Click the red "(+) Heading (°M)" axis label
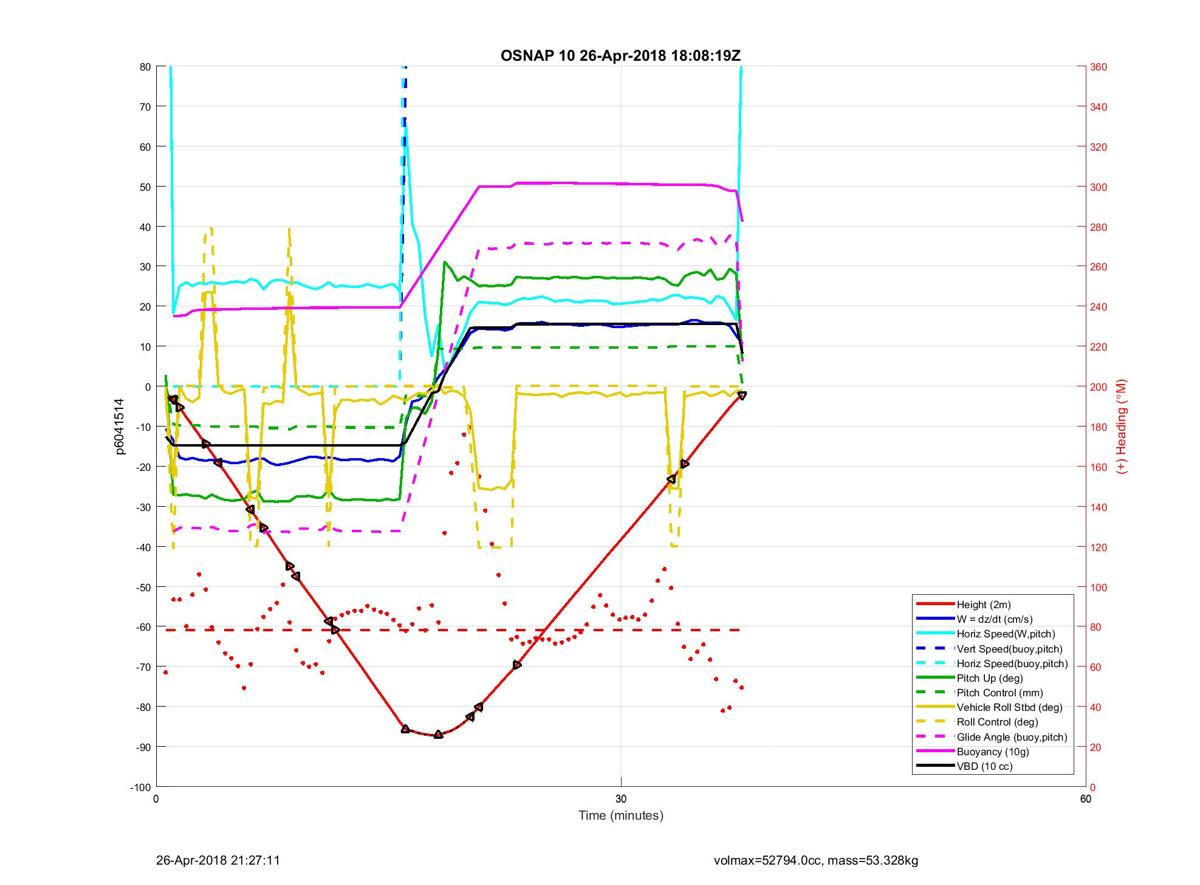 click(x=1122, y=427)
